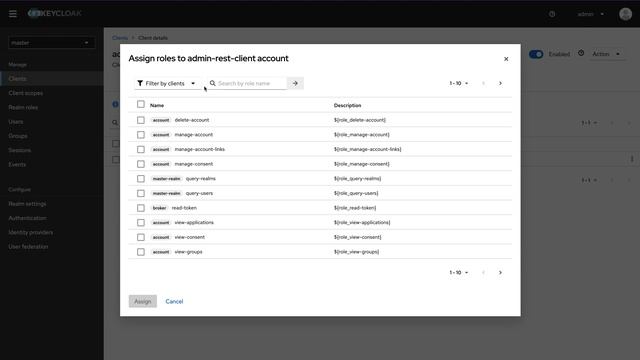Click the manage-account-links role name

[x=200, y=149]
